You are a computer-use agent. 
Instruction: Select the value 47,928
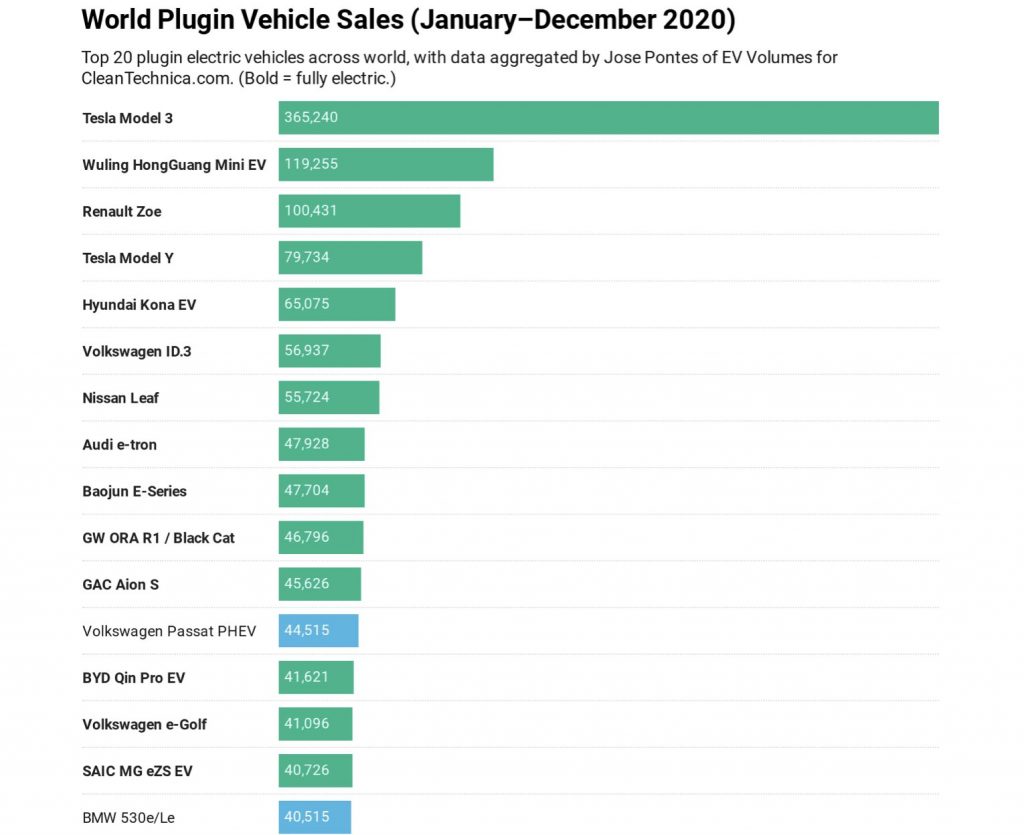(x=306, y=444)
